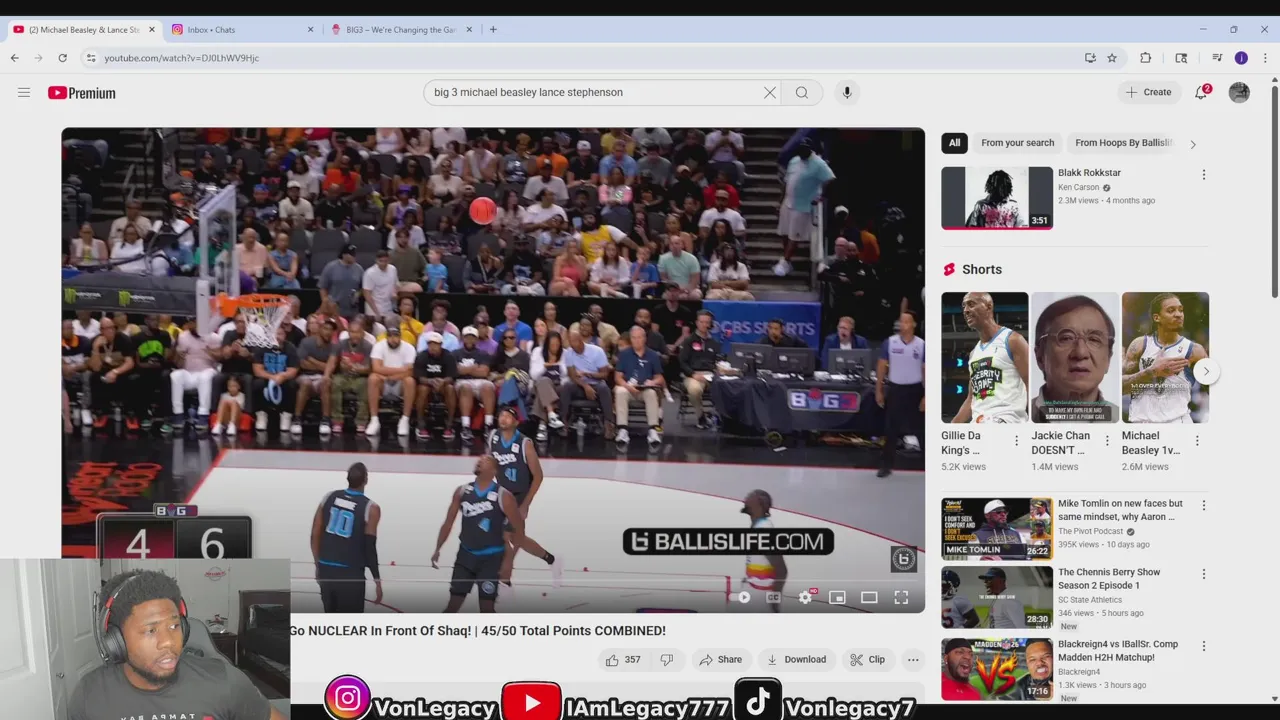Viewport: 1280px width, 720px height.
Task: Create a Clip of the video
Action: [867, 660]
